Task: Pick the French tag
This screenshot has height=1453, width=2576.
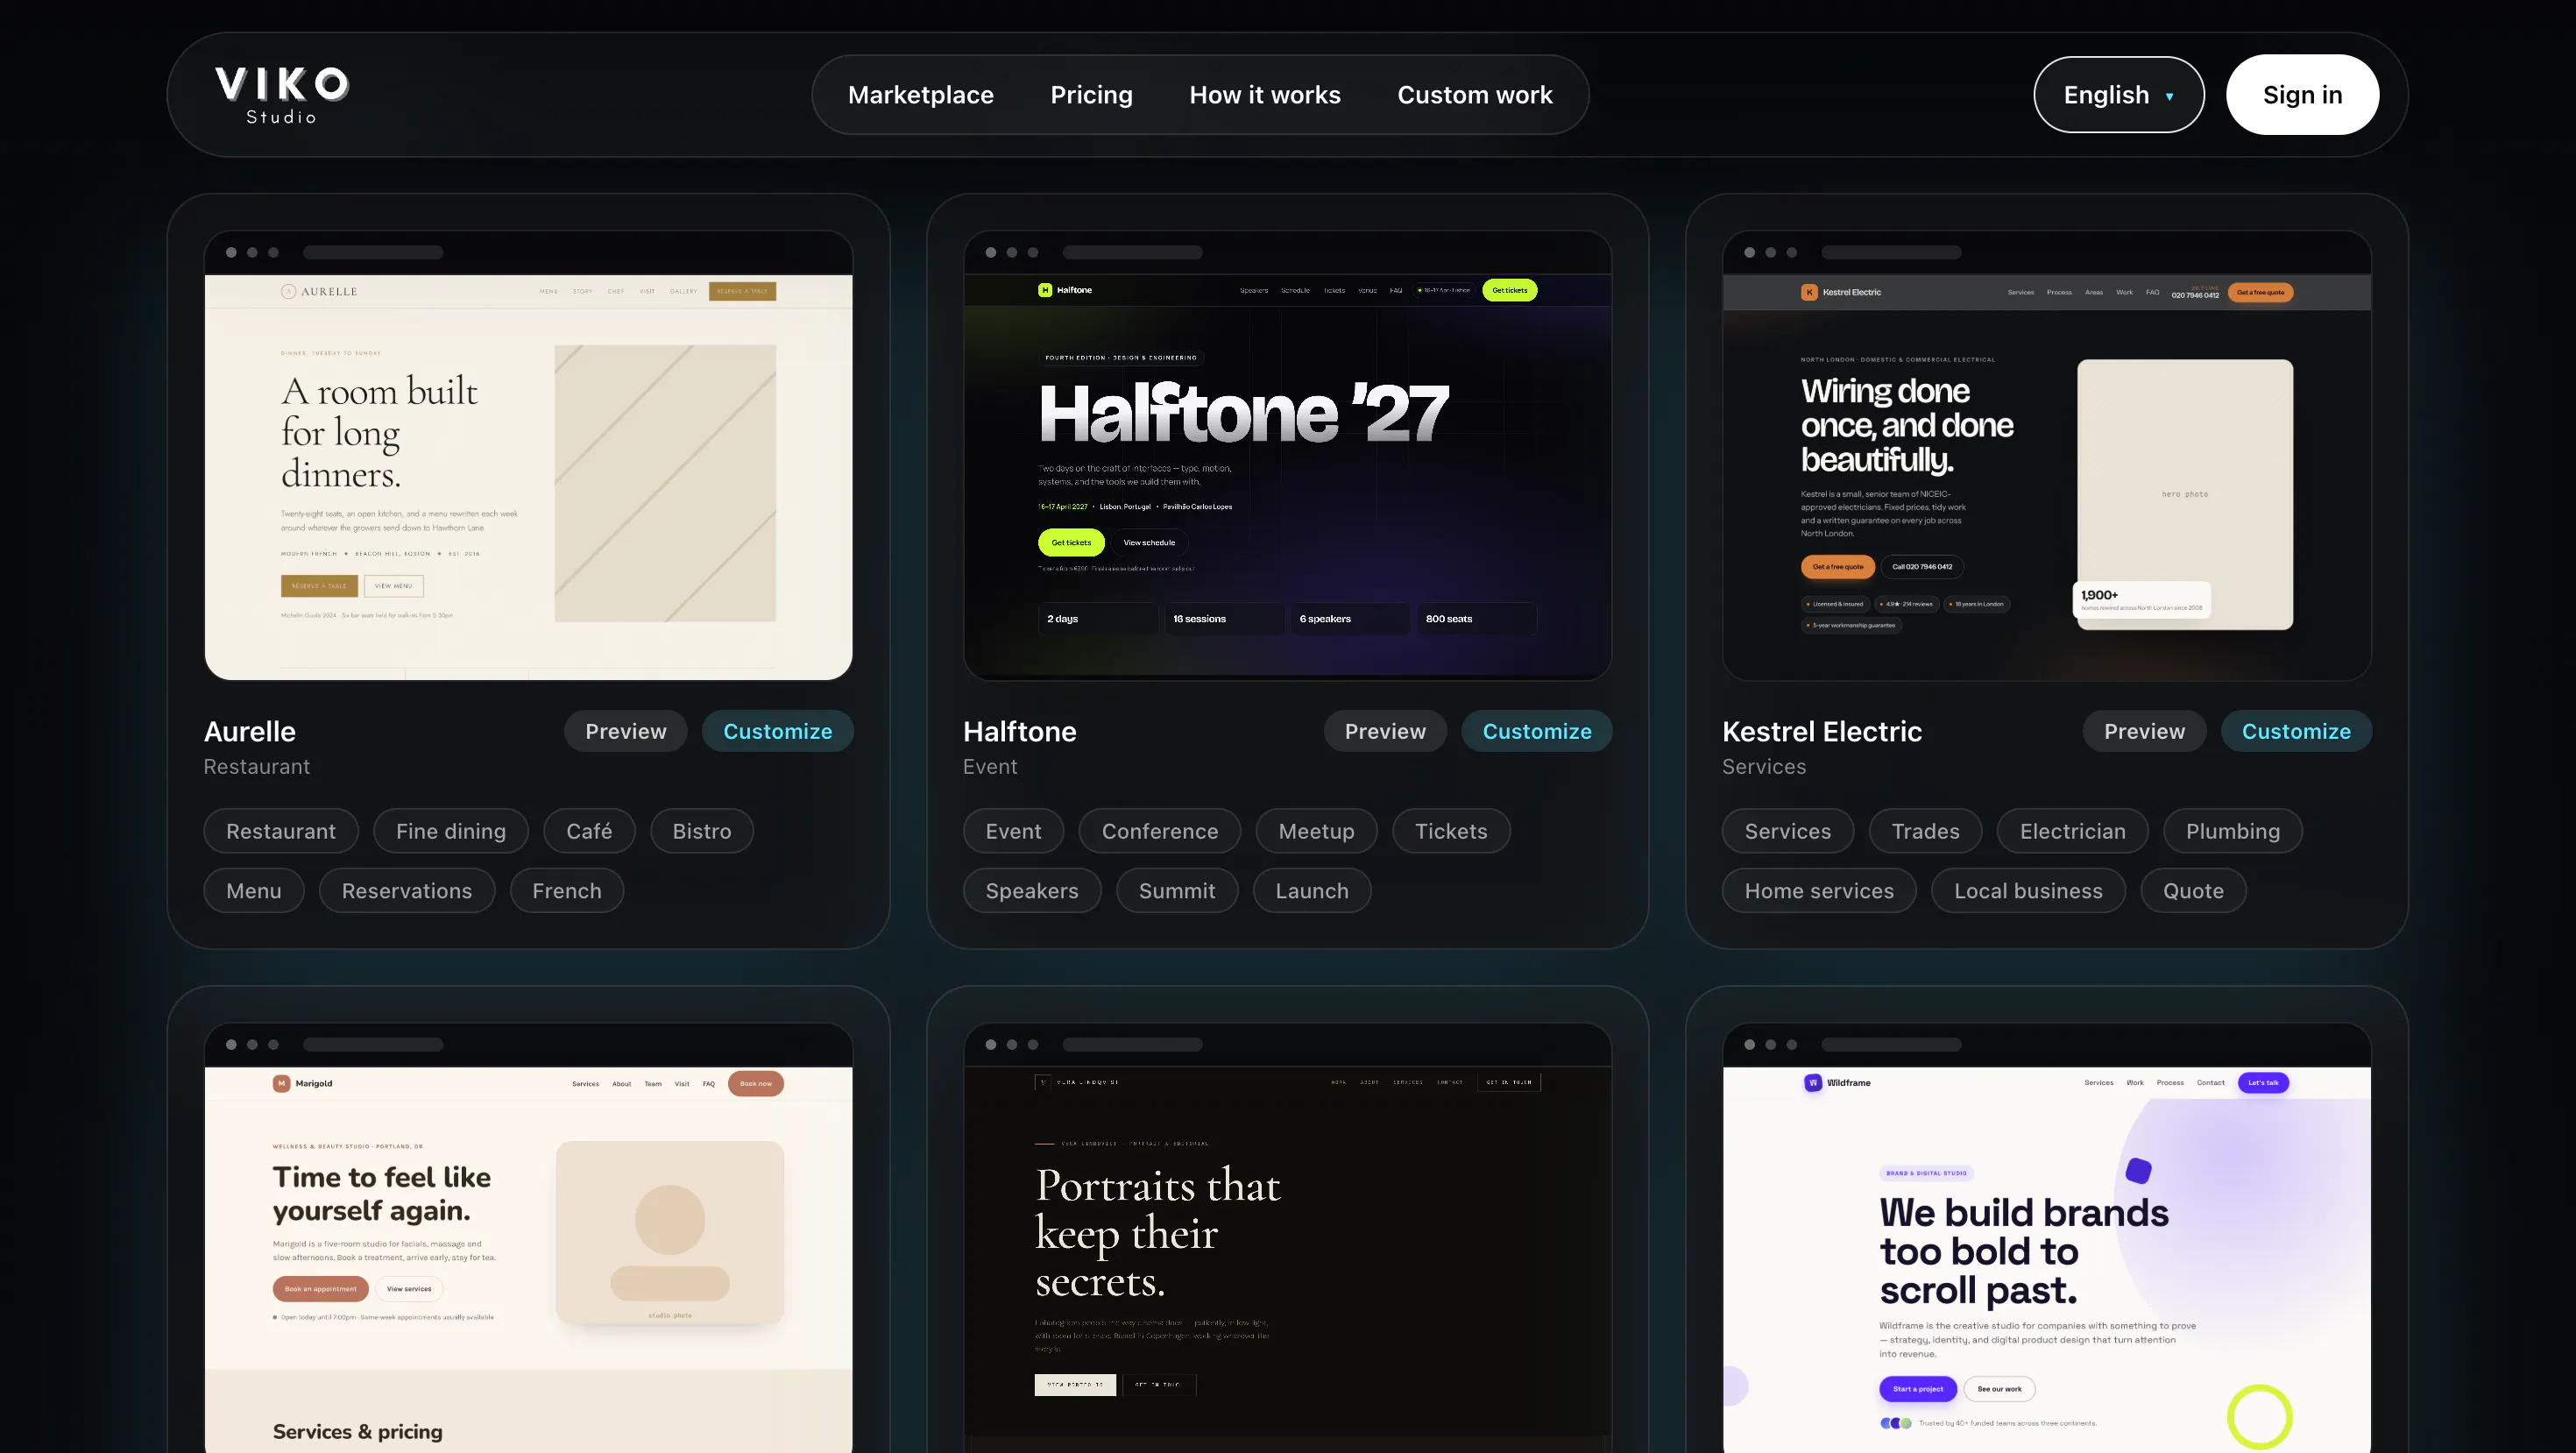Action: (x=566, y=891)
